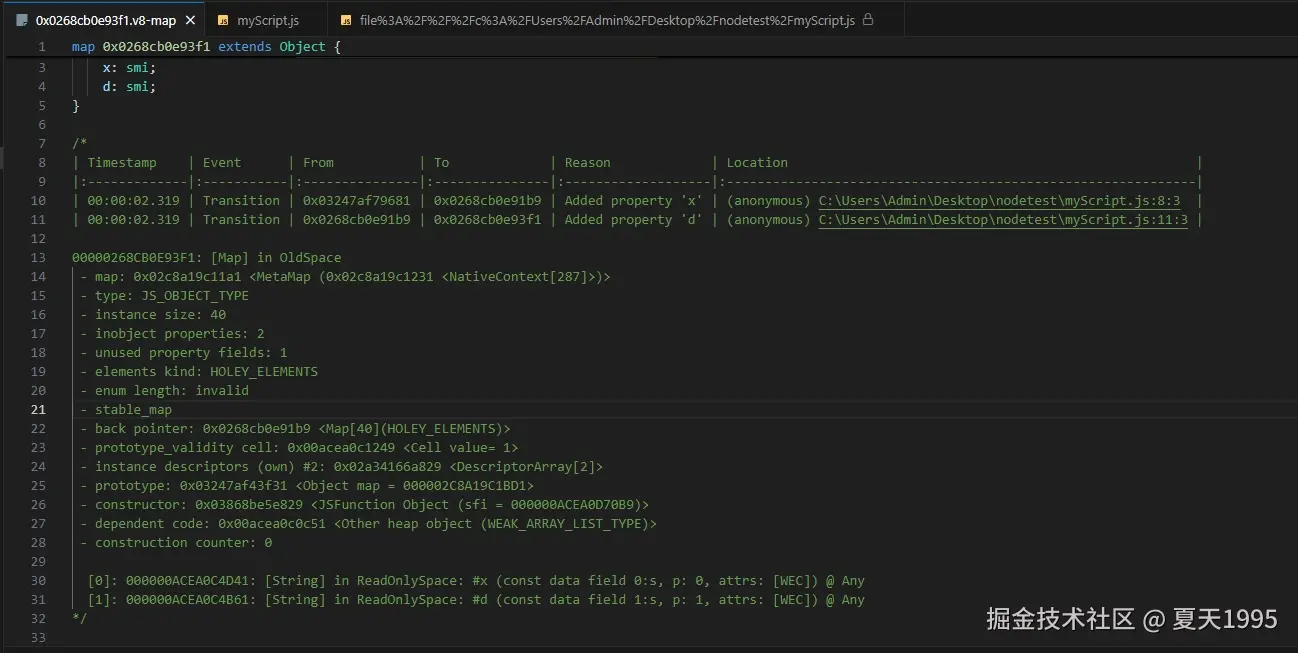Click the 'Added property 'x'' reason cell
1298x653 pixels.
(x=634, y=201)
